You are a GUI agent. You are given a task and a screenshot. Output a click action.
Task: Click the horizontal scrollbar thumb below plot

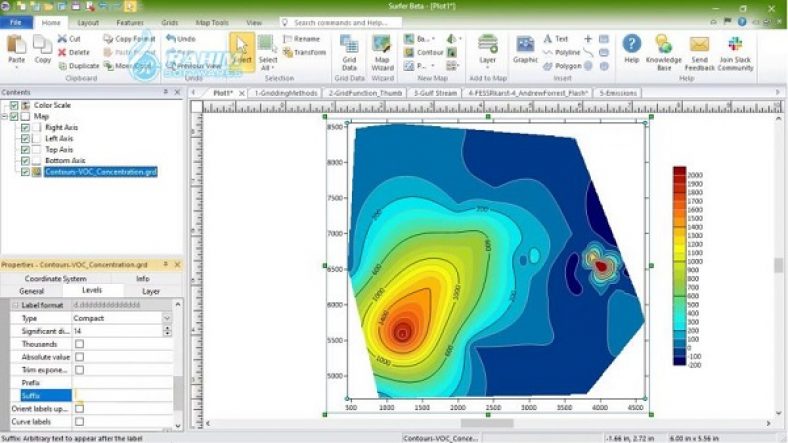point(487,423)
